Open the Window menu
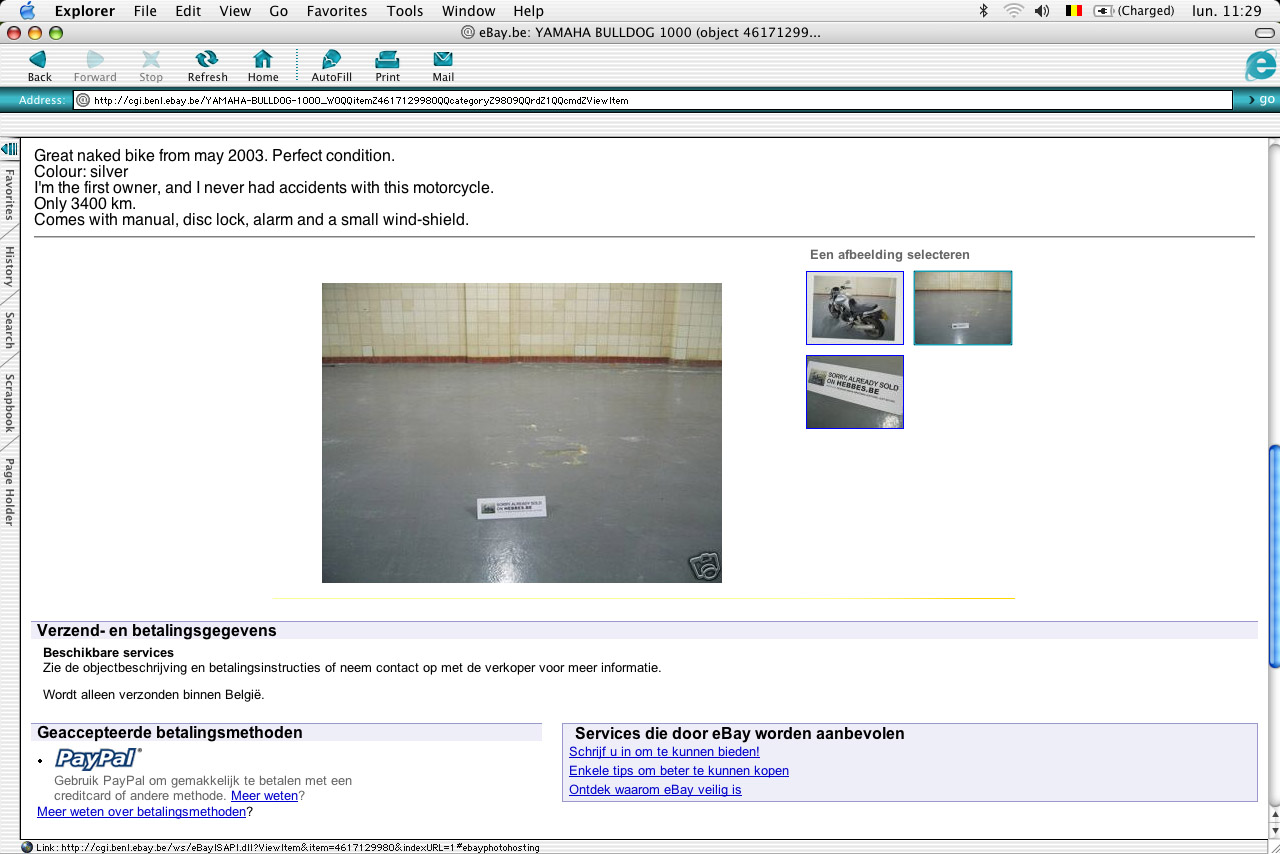 468,11
